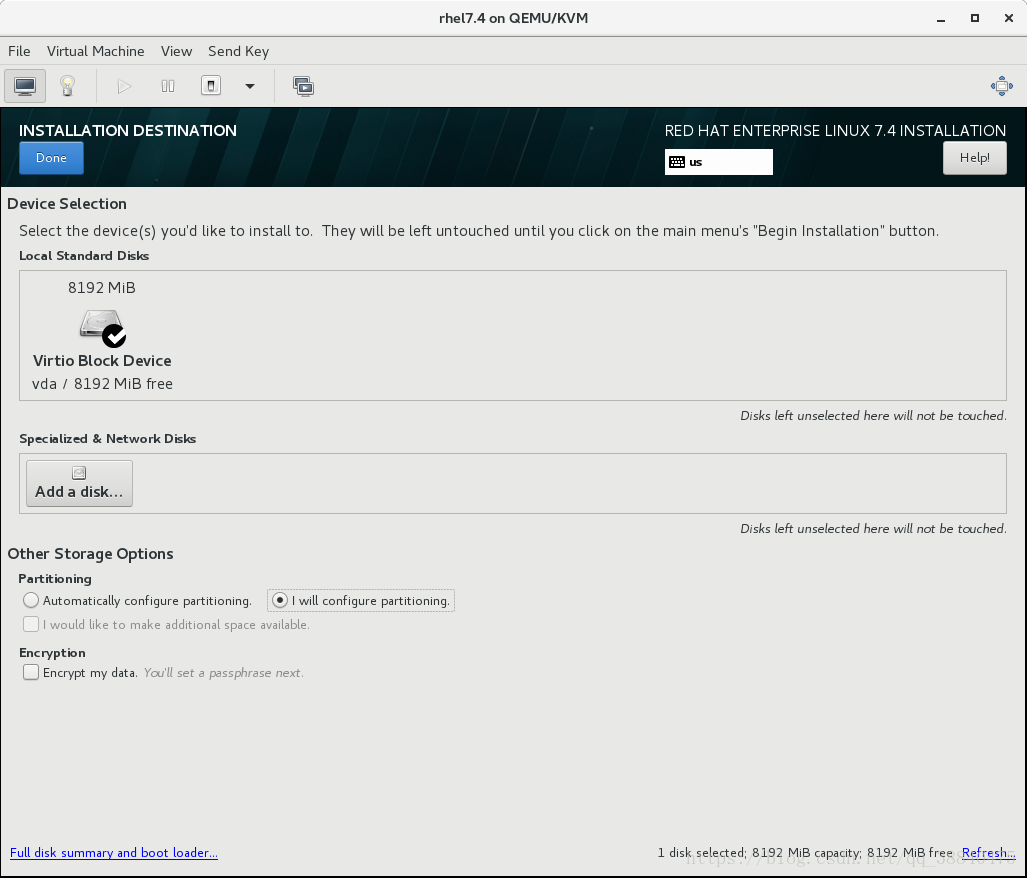Image resolution: width=1027 pixels, height=878 pixels.
Task: Click the blue Done button
Action: [x=51, y=158]
